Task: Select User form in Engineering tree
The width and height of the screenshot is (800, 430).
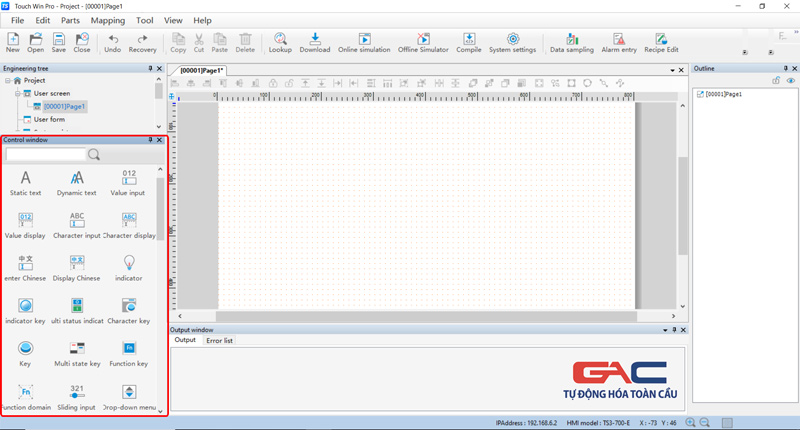Action: pos(49,119)
